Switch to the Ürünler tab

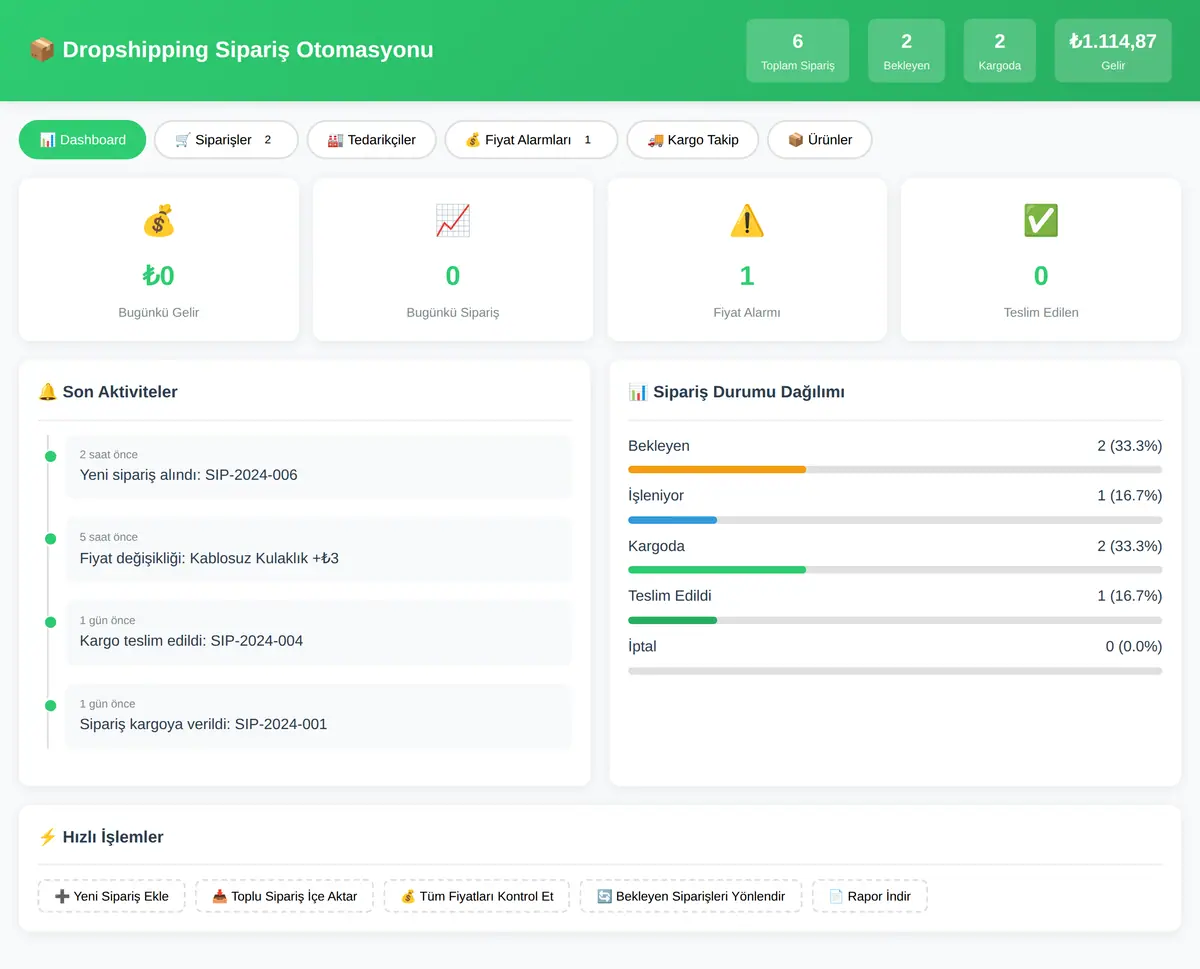click(x=819, y=140)
